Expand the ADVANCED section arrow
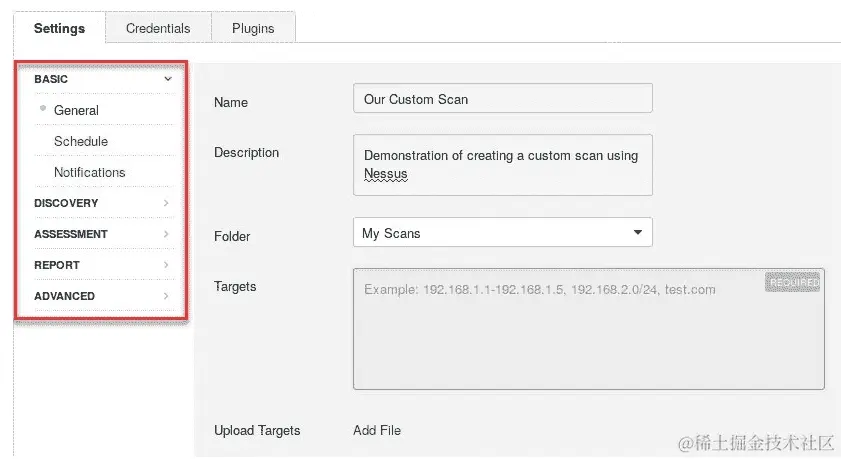 pos(166,296)
